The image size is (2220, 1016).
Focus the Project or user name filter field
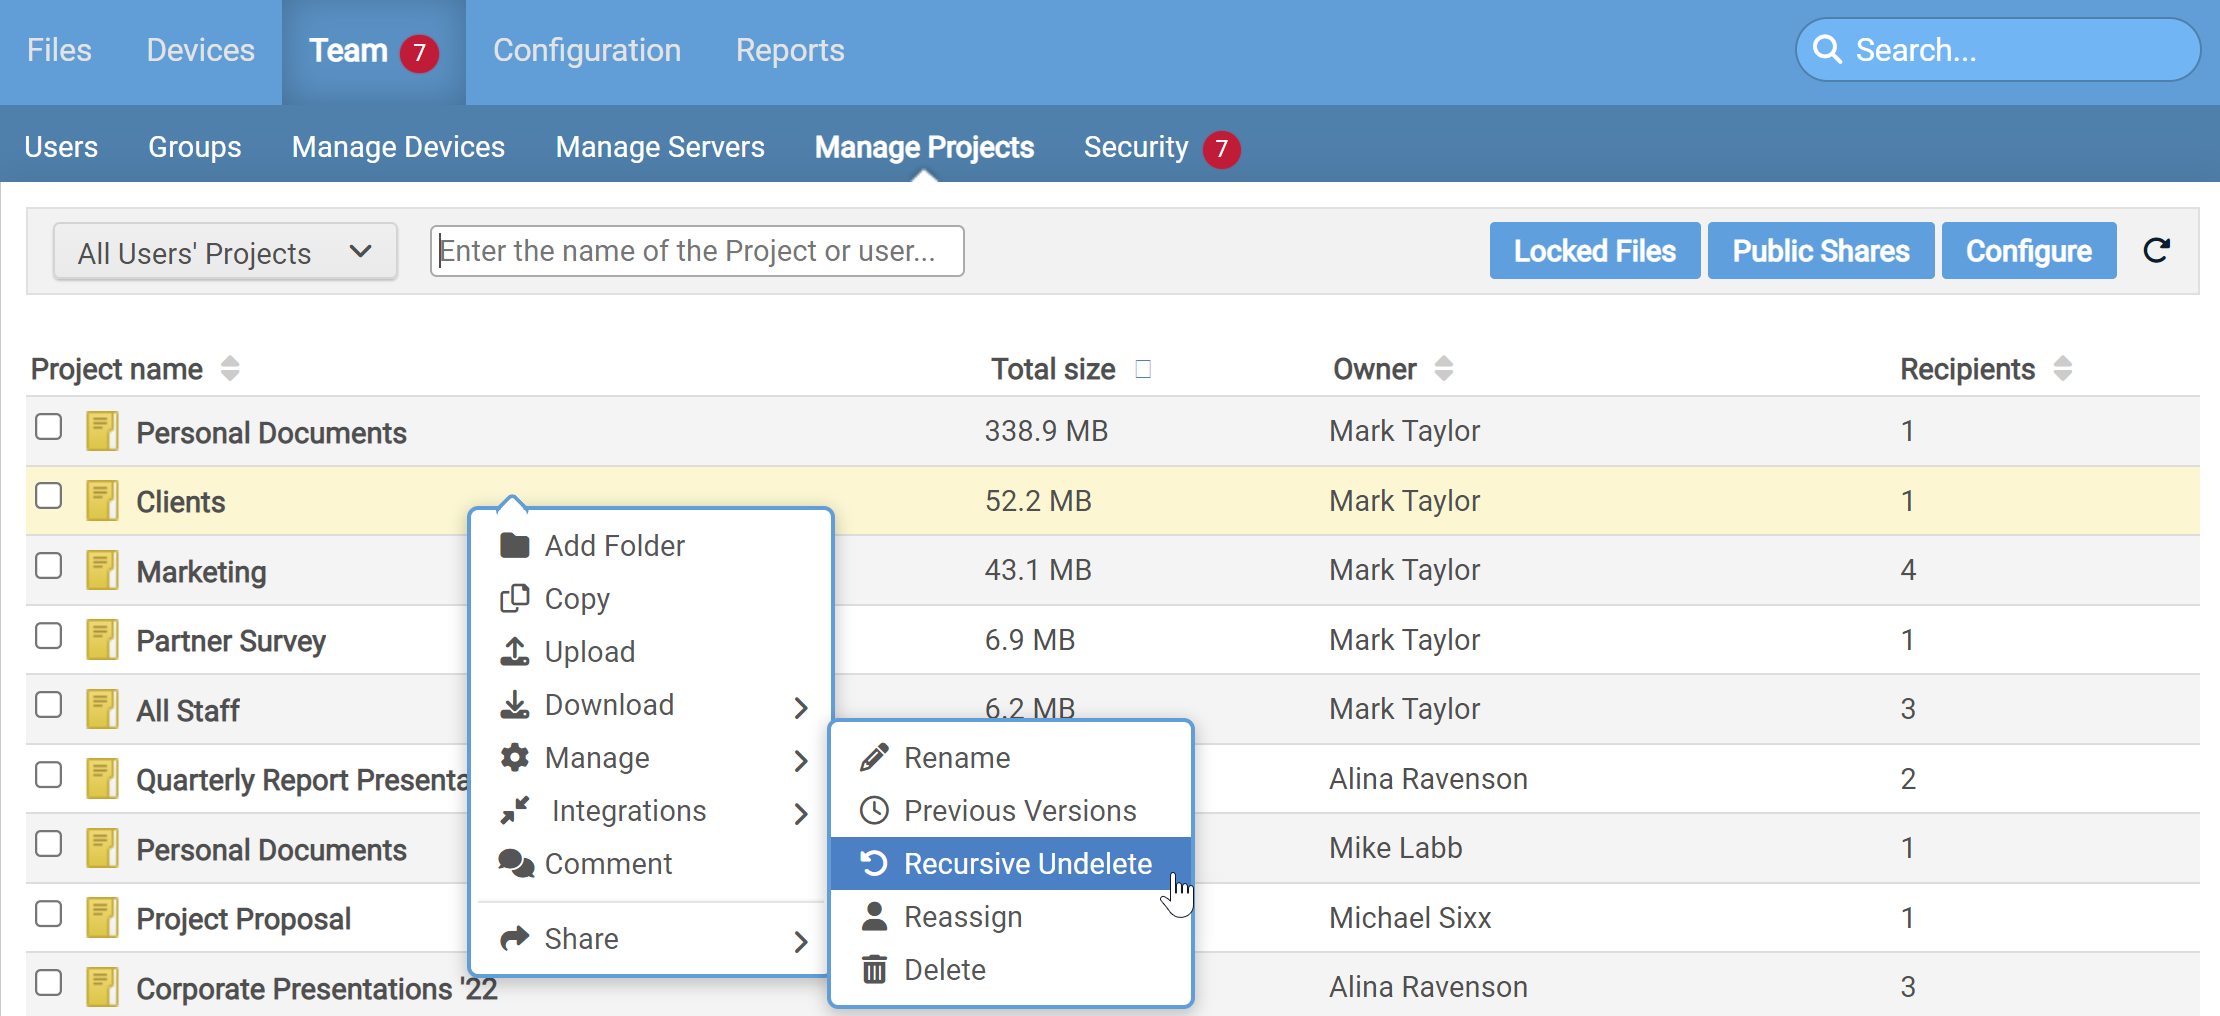(696, 251)
